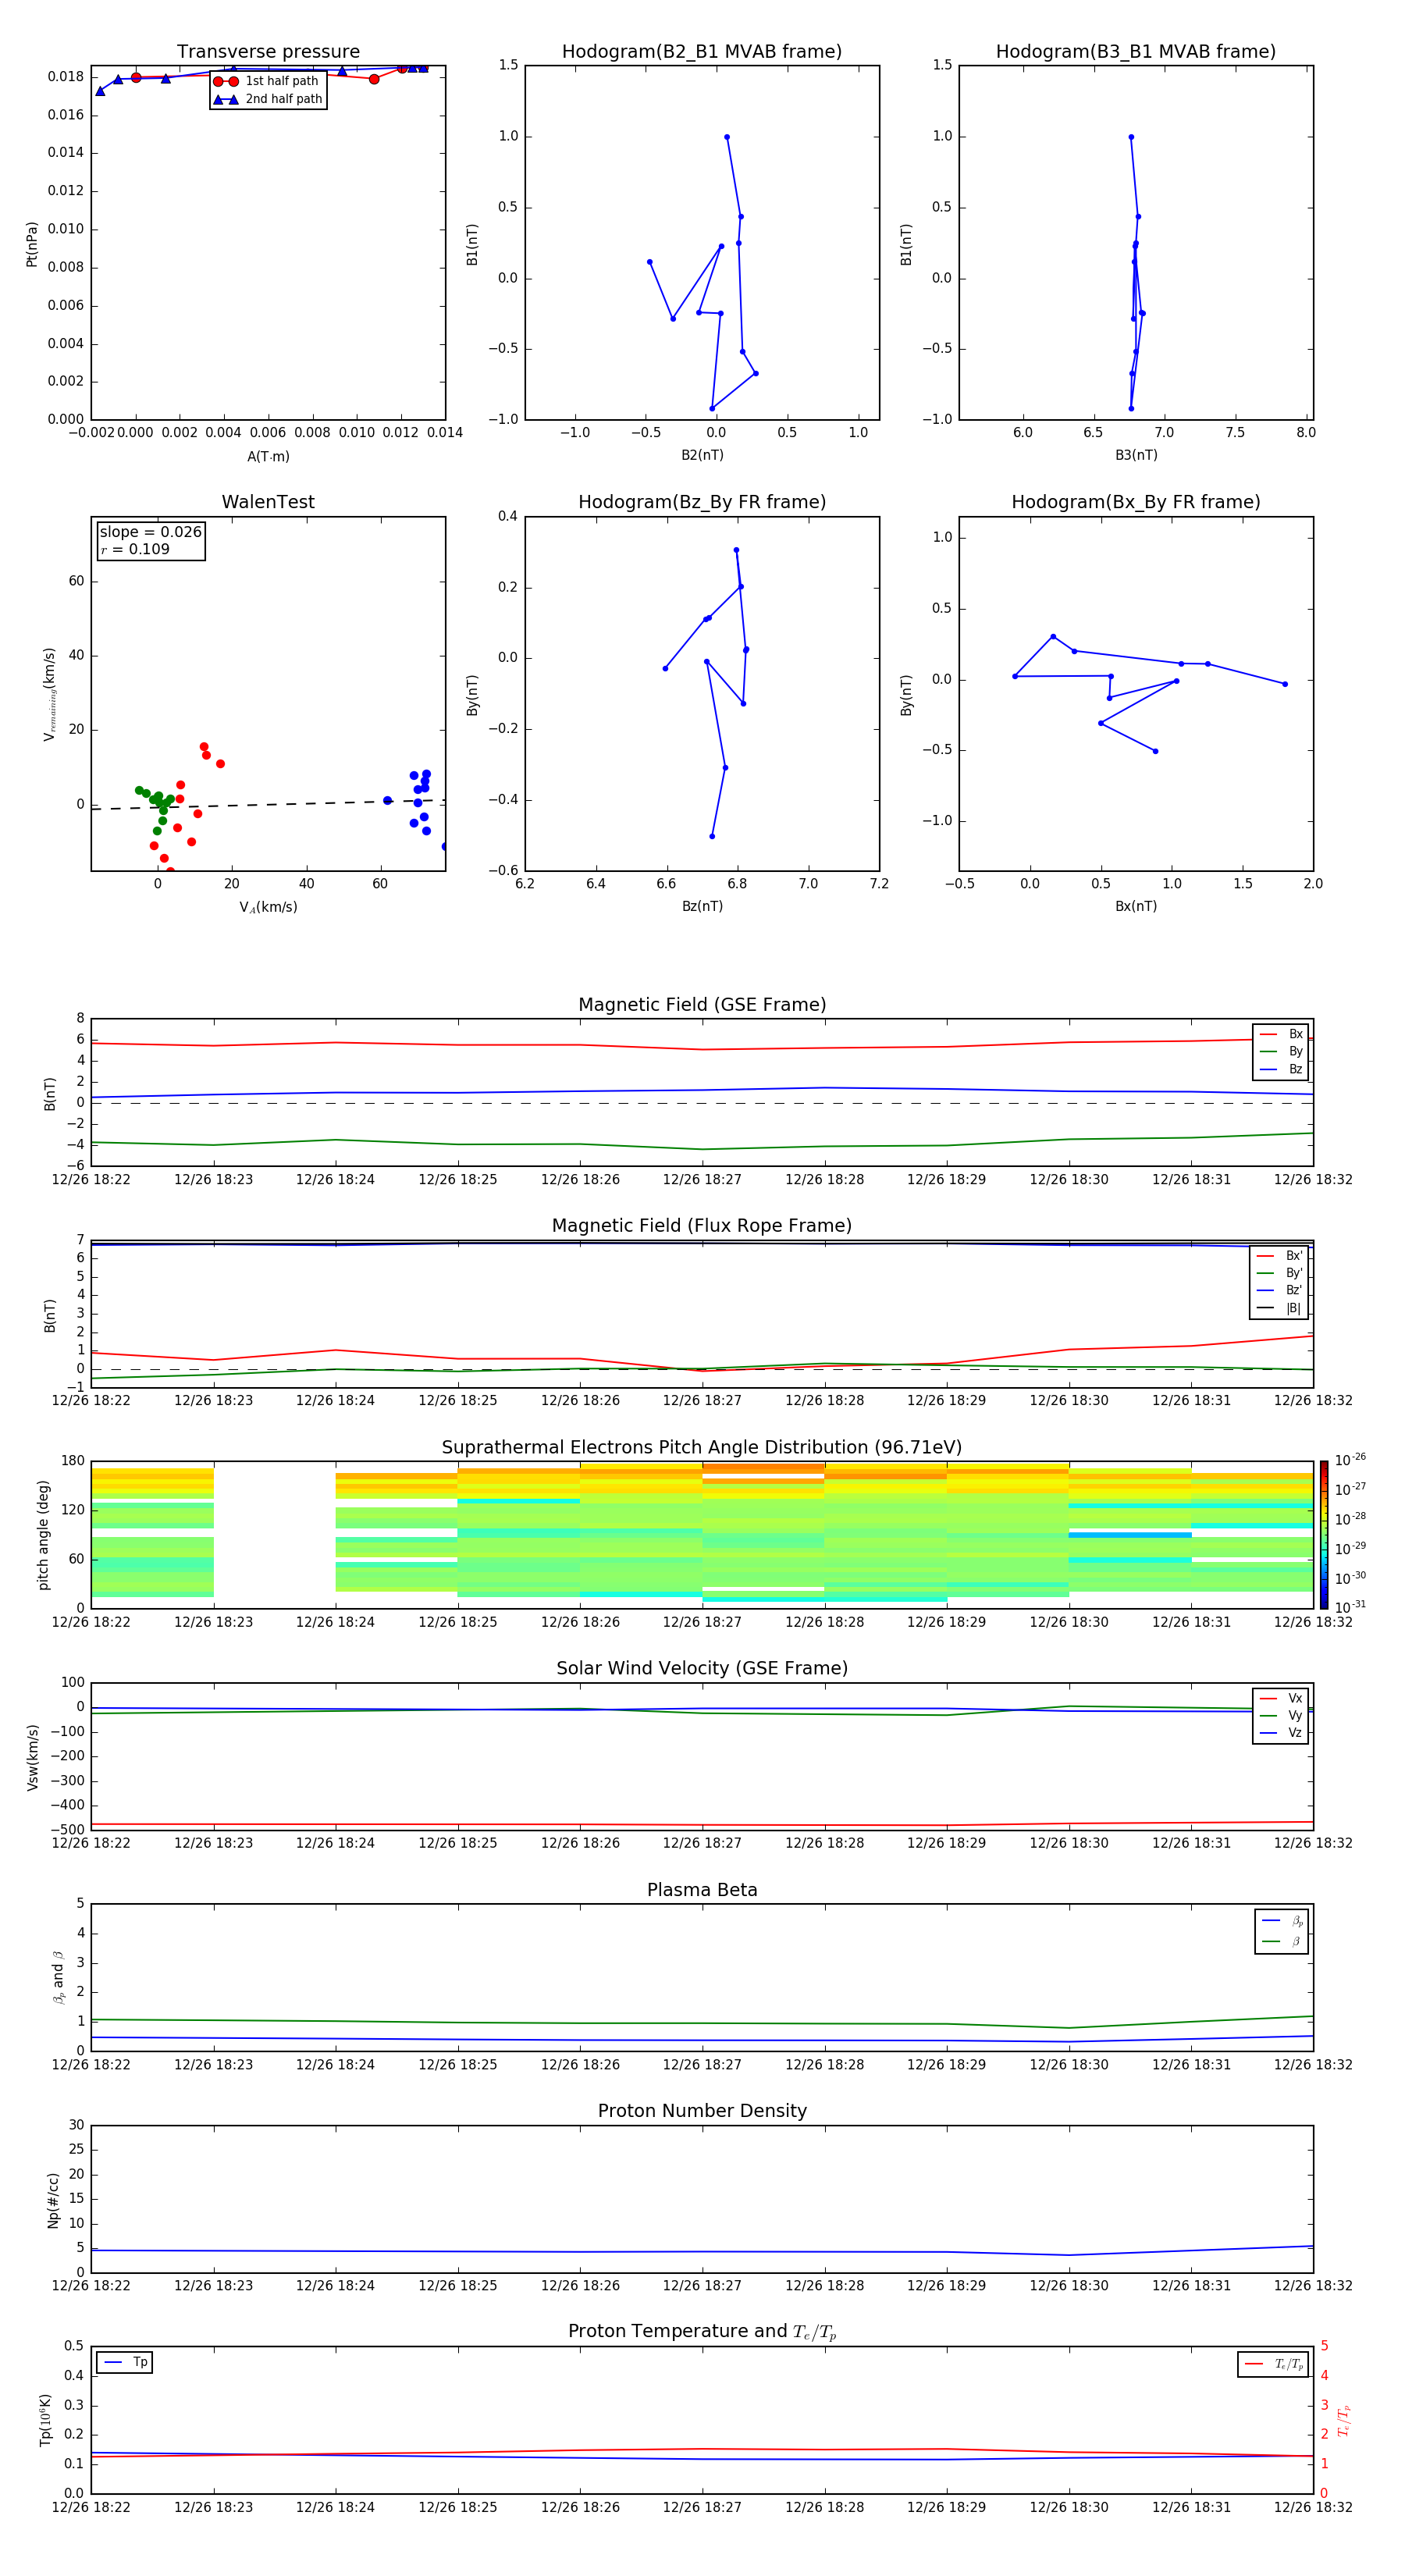Select the Bx' legend entry in Flux Rope plot
This screenshot has width=1405, height=2576.
point(1279,1255)
